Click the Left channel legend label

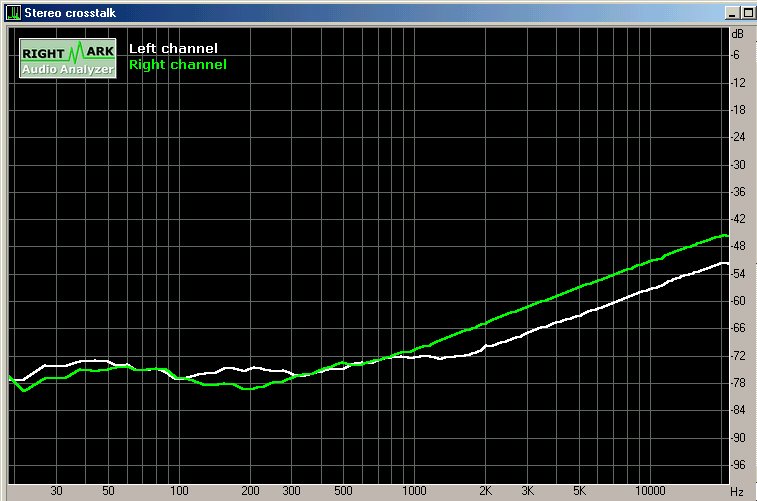point(173,48)
